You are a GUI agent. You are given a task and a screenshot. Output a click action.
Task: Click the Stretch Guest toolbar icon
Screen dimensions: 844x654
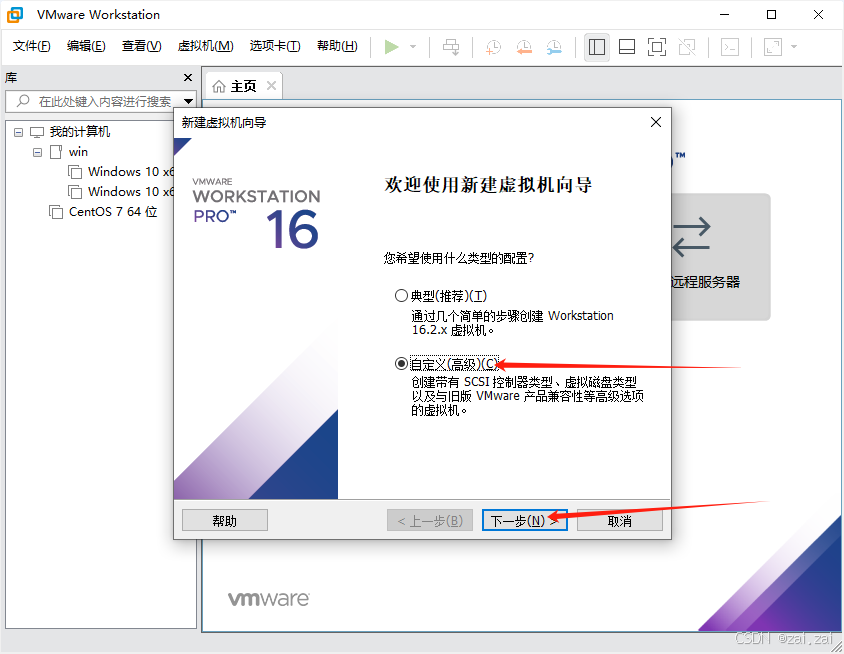[773, 47]
